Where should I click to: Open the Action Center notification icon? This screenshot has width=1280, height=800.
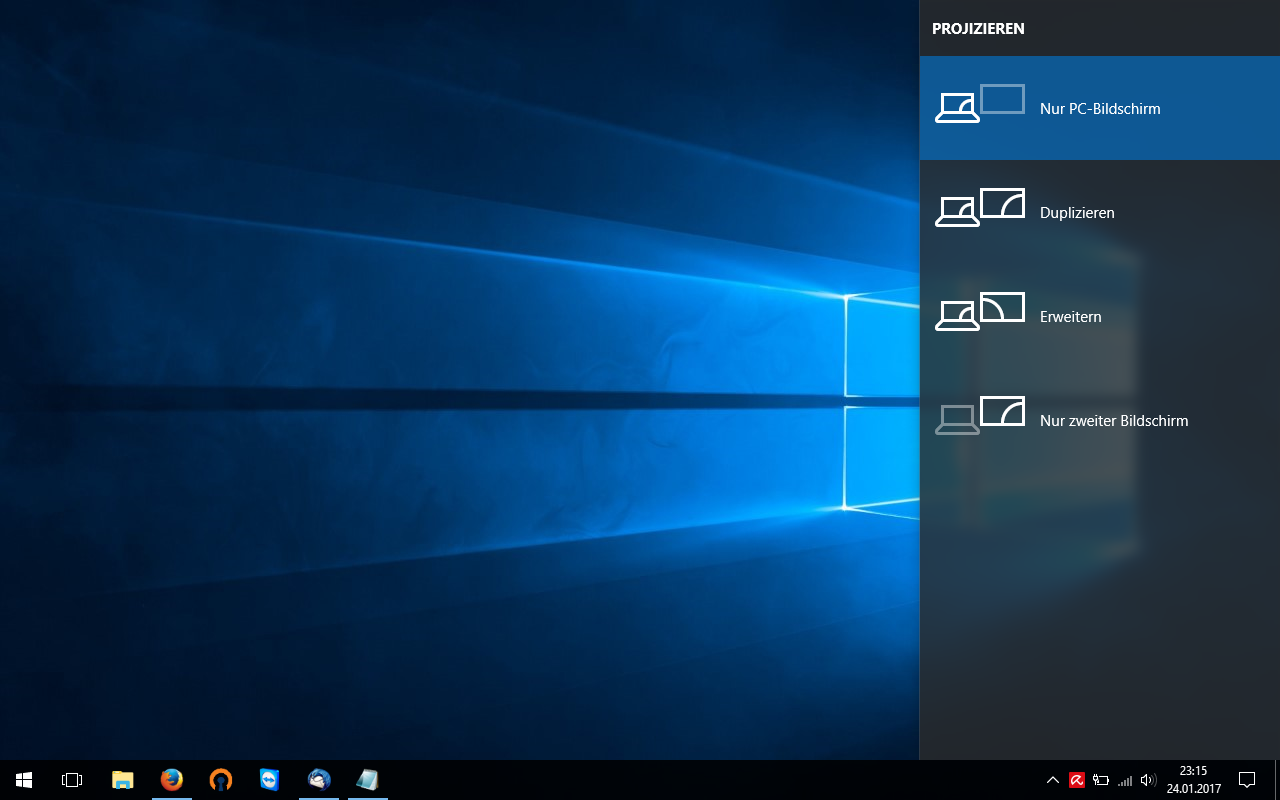point(1246,780)
